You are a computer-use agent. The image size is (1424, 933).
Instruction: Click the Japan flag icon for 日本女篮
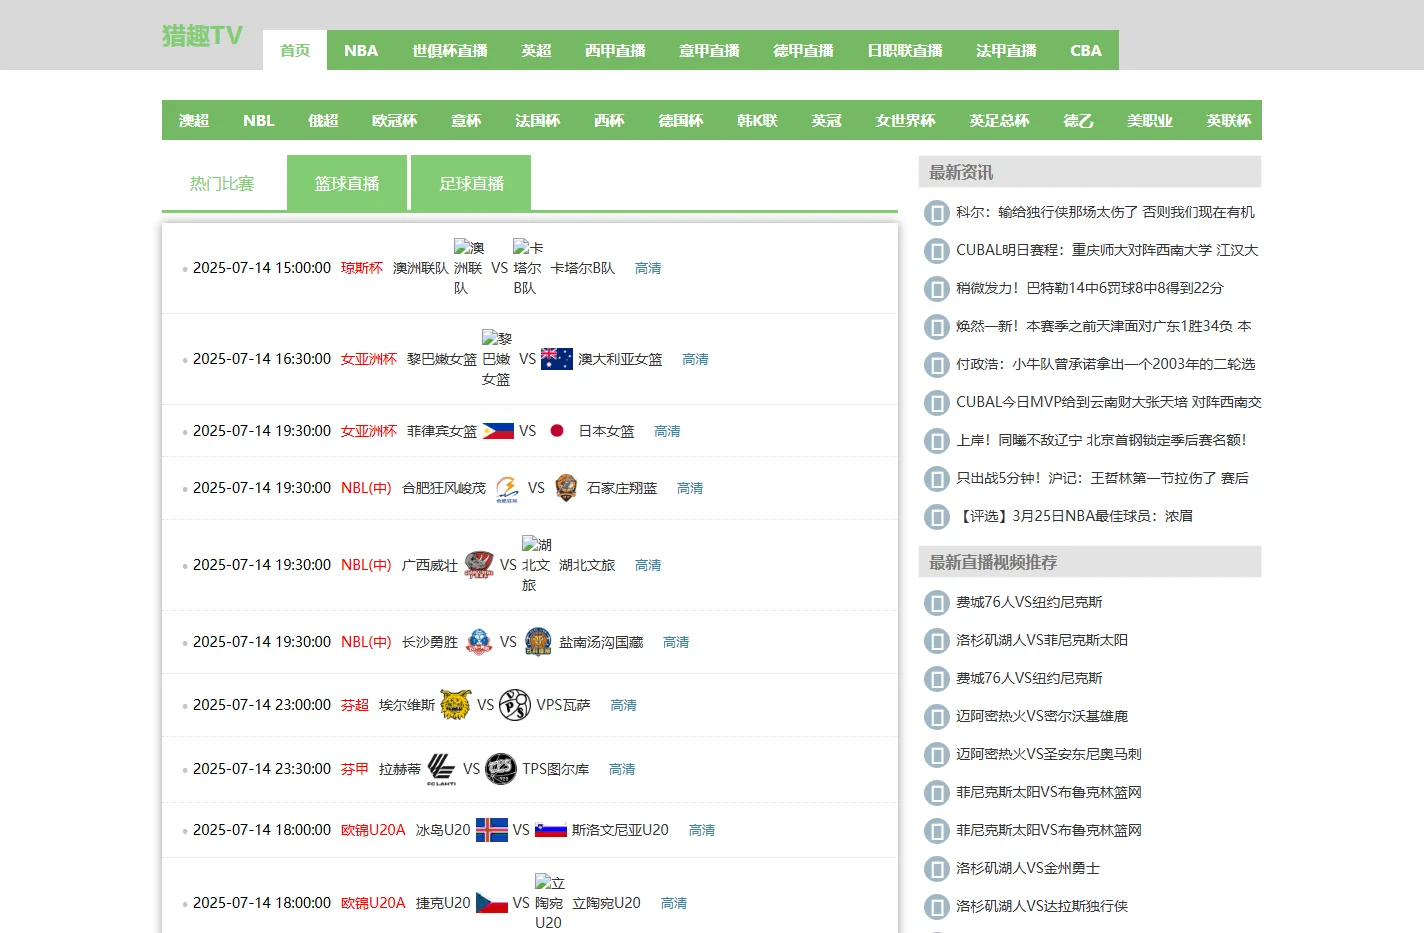point(557,431)
